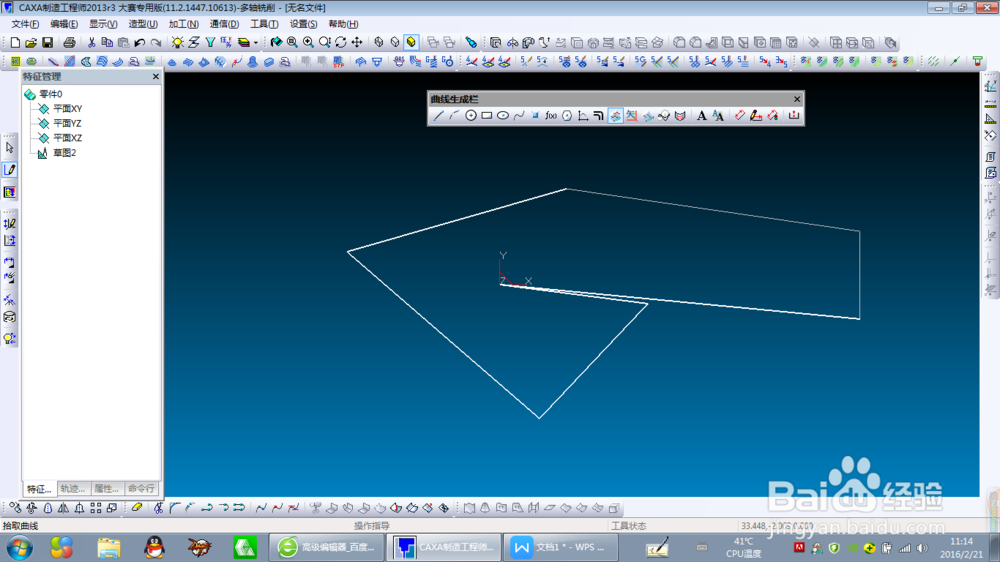1000x562 pixels.
Task: Click the pan view cross-arrows icon
Action: pos(357,43)
